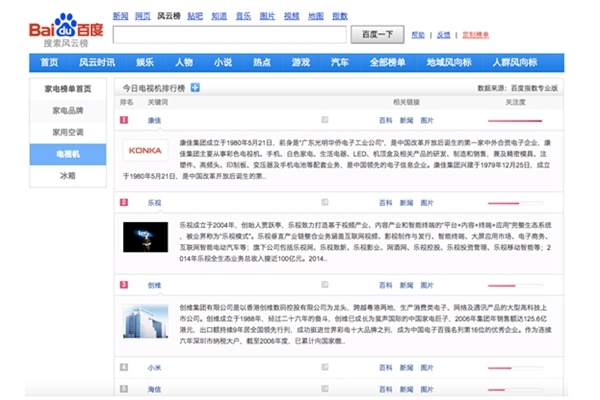Open the 游戏 navbar item
The width and height of the screenshot is (600, 400).
pyautogui.click(x=301, y=62)
